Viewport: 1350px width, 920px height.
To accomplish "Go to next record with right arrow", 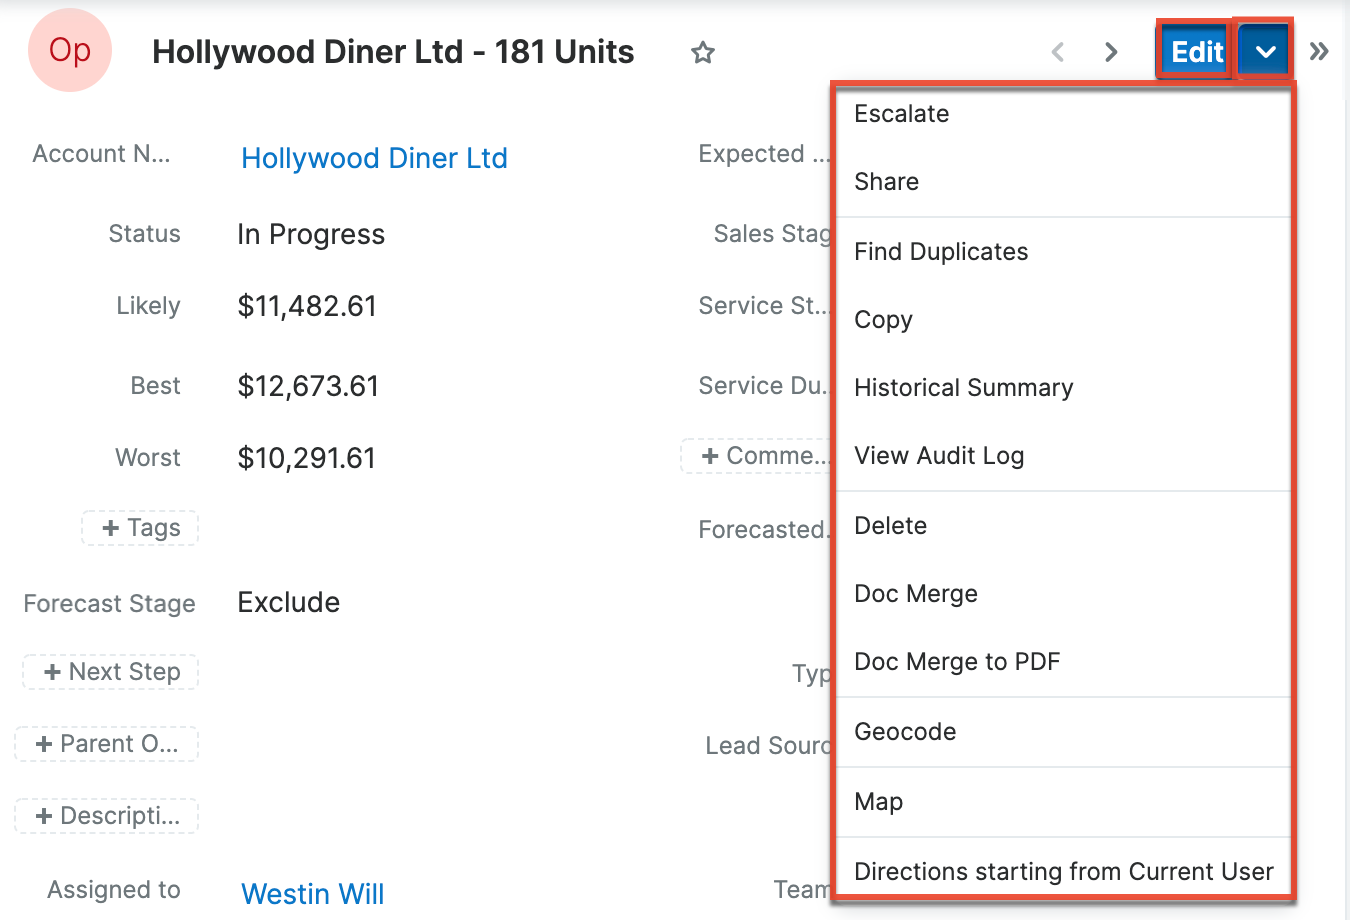I will 1111,52.
